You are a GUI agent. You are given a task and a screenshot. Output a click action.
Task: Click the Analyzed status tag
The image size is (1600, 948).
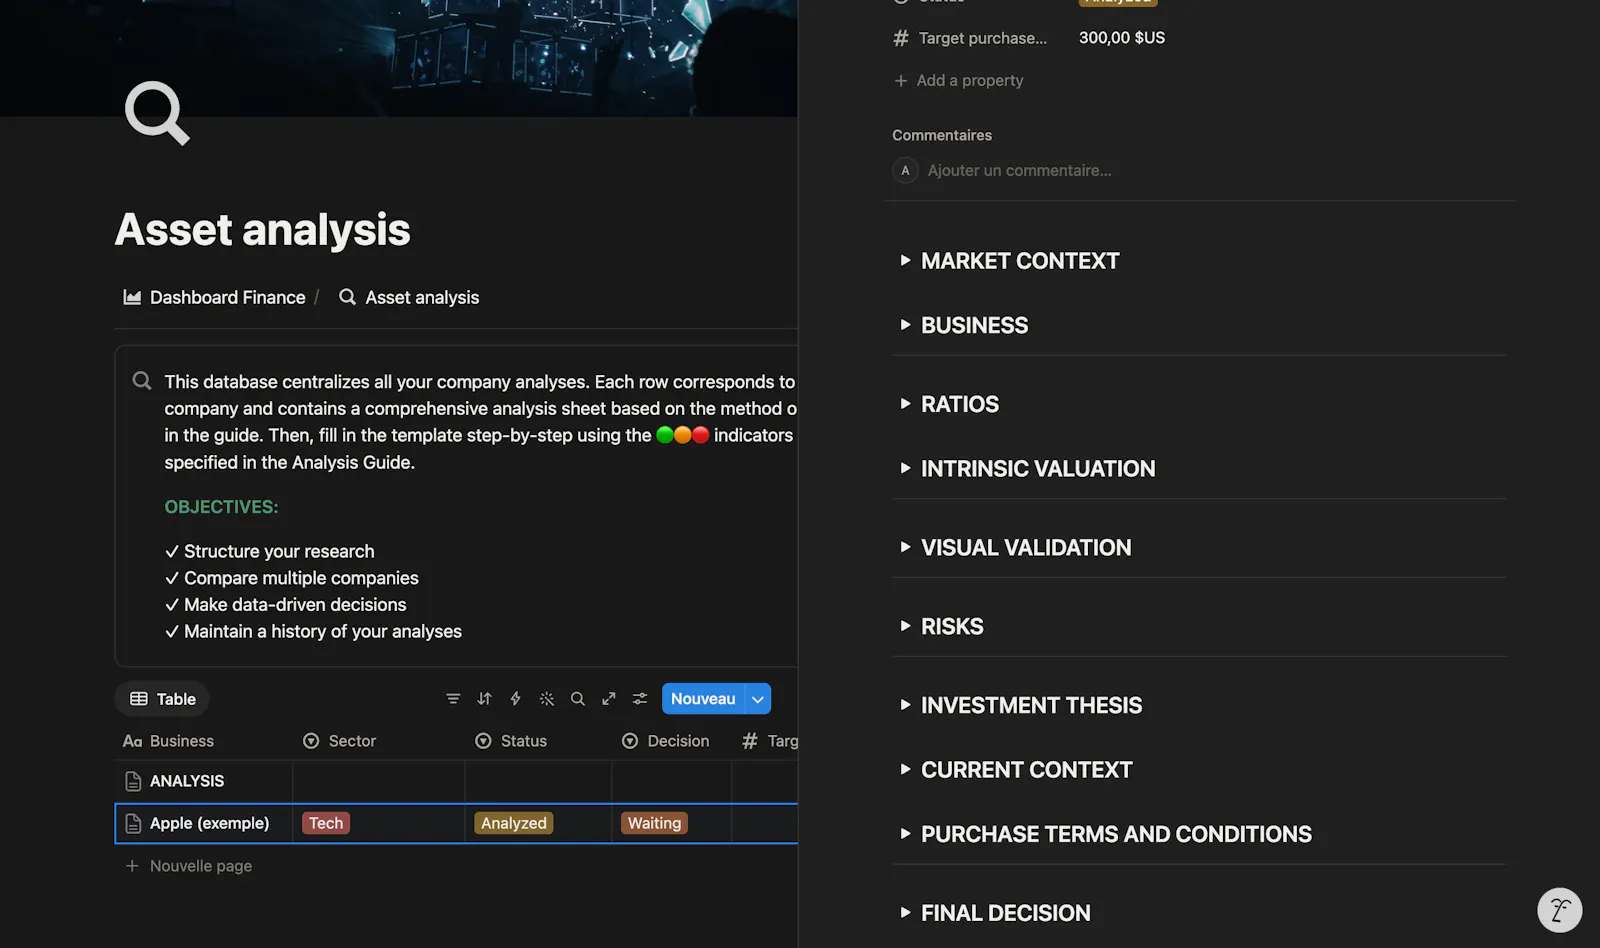click(x=514, y=823)
